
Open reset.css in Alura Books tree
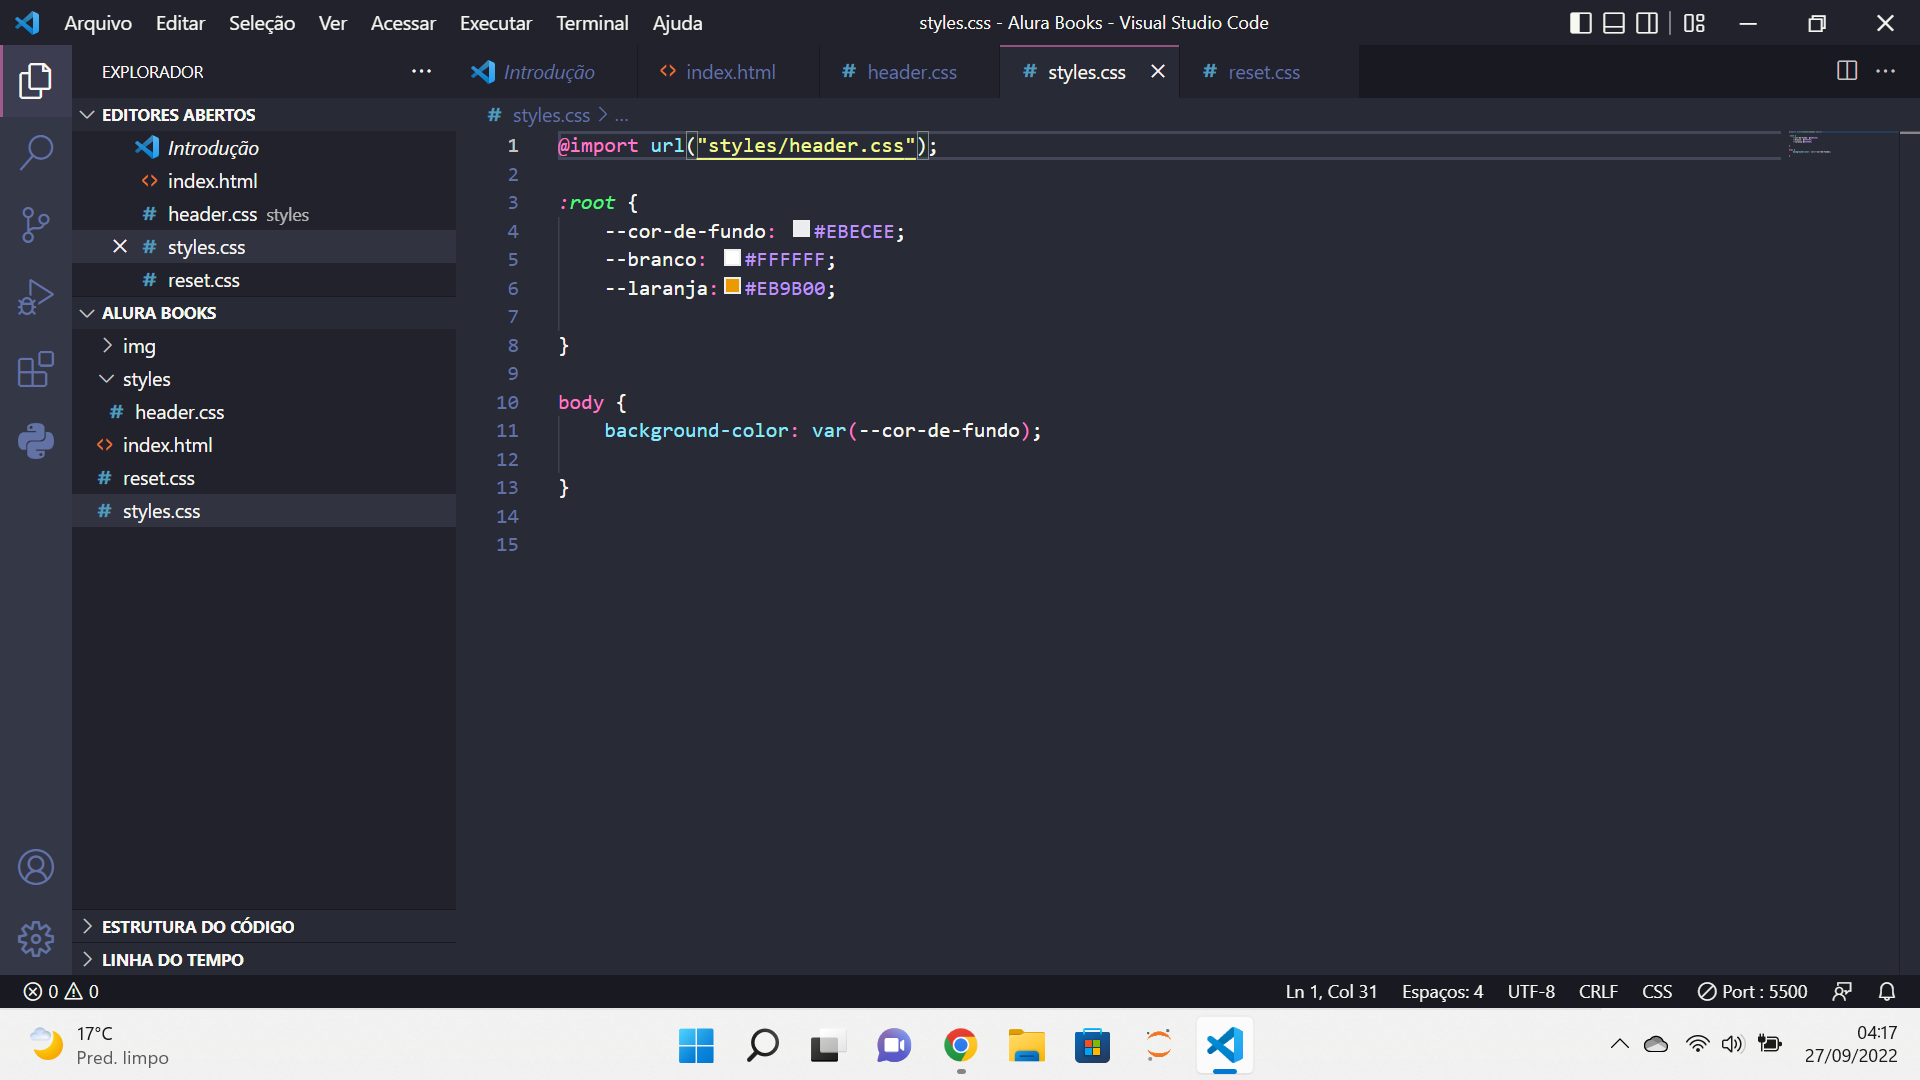(x=265, y=478)
